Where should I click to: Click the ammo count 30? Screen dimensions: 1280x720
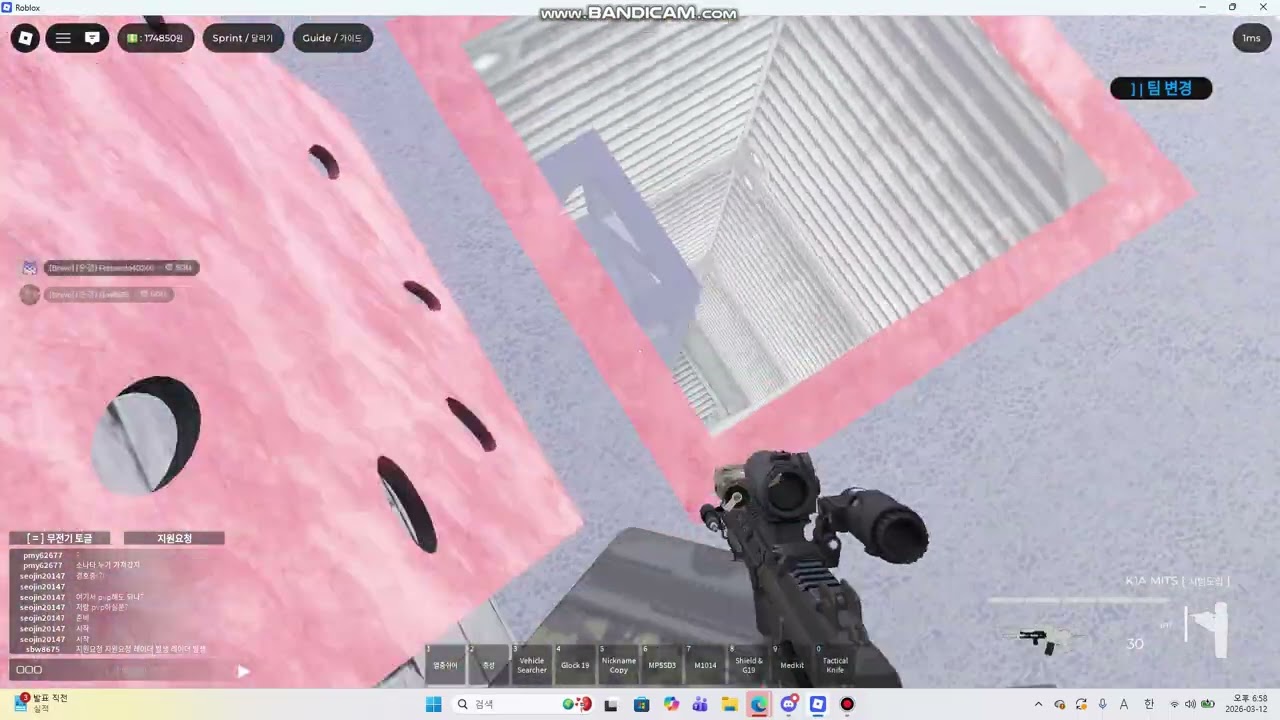[1135, 644]
